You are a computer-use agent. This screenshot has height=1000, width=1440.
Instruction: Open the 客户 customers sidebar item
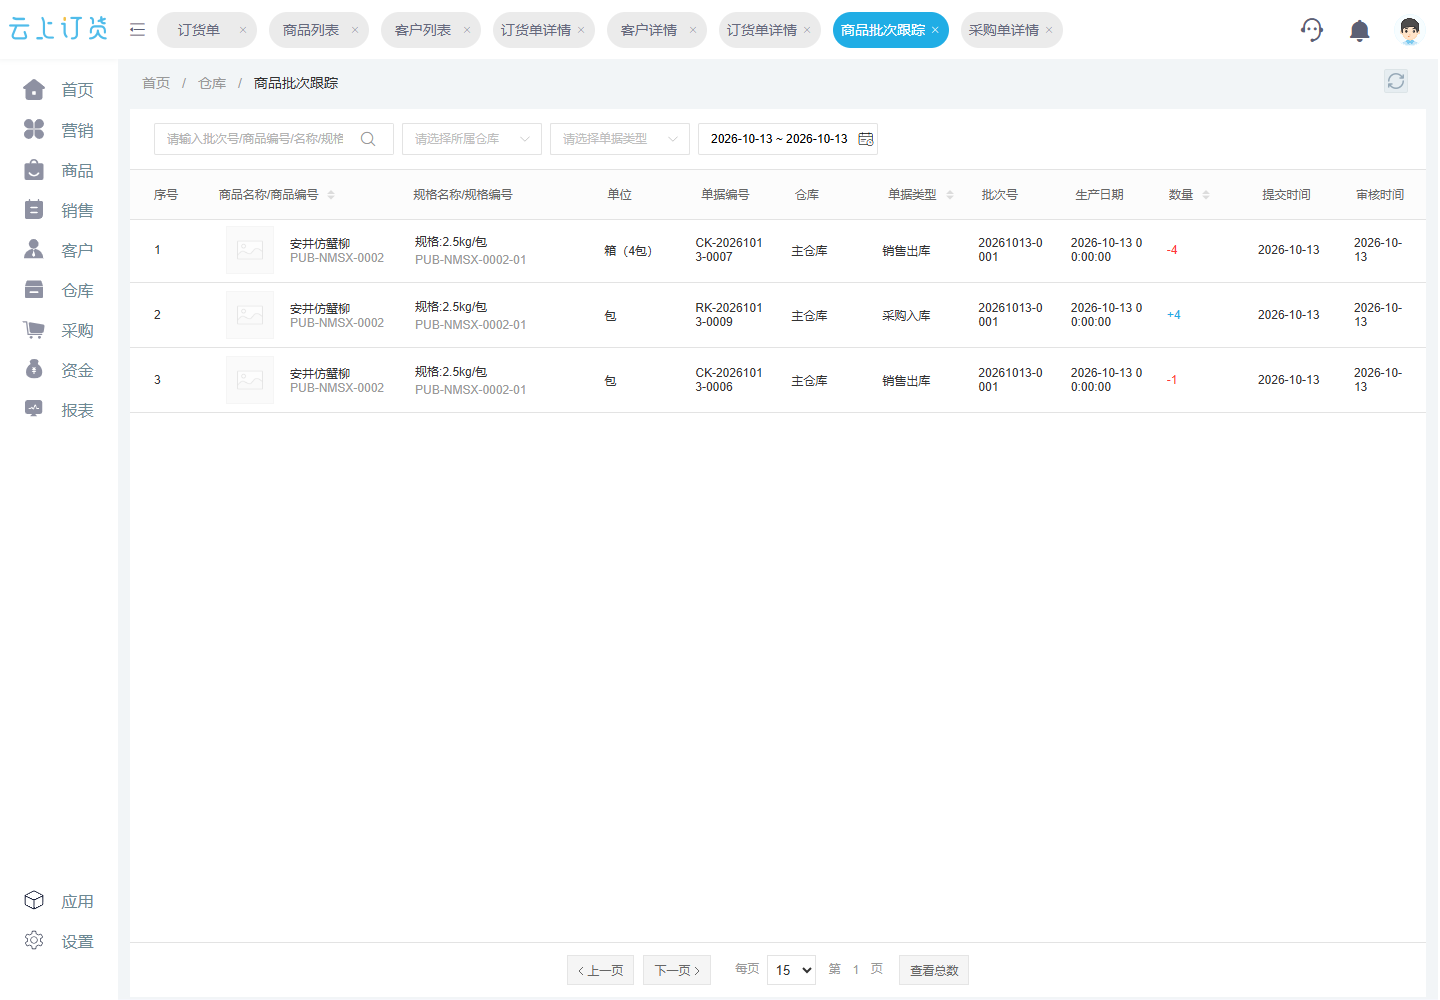pos(58,250)
